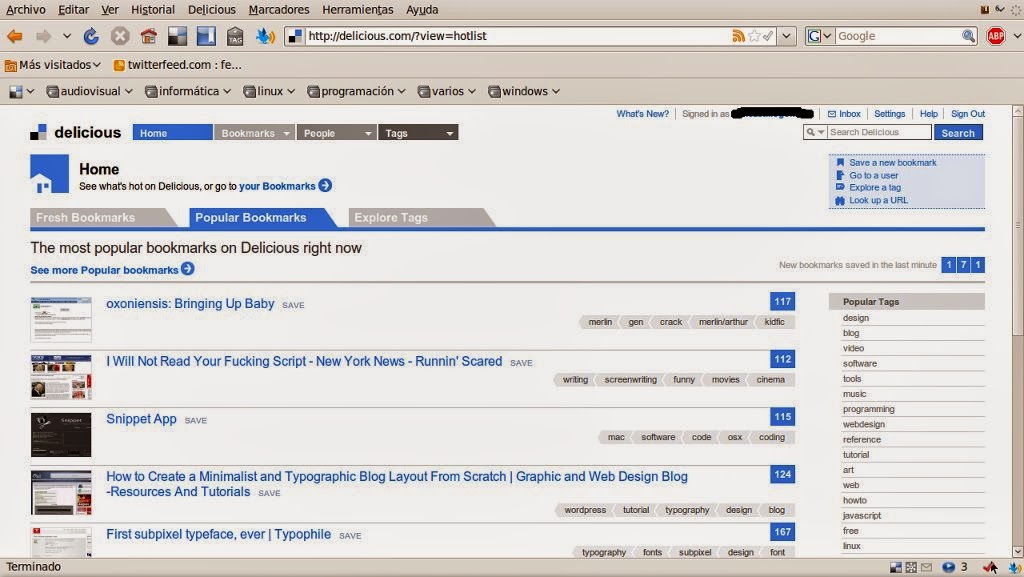Click the Adblock Plus ABP icon
The image size is (1024, 577).
point(996,37)
